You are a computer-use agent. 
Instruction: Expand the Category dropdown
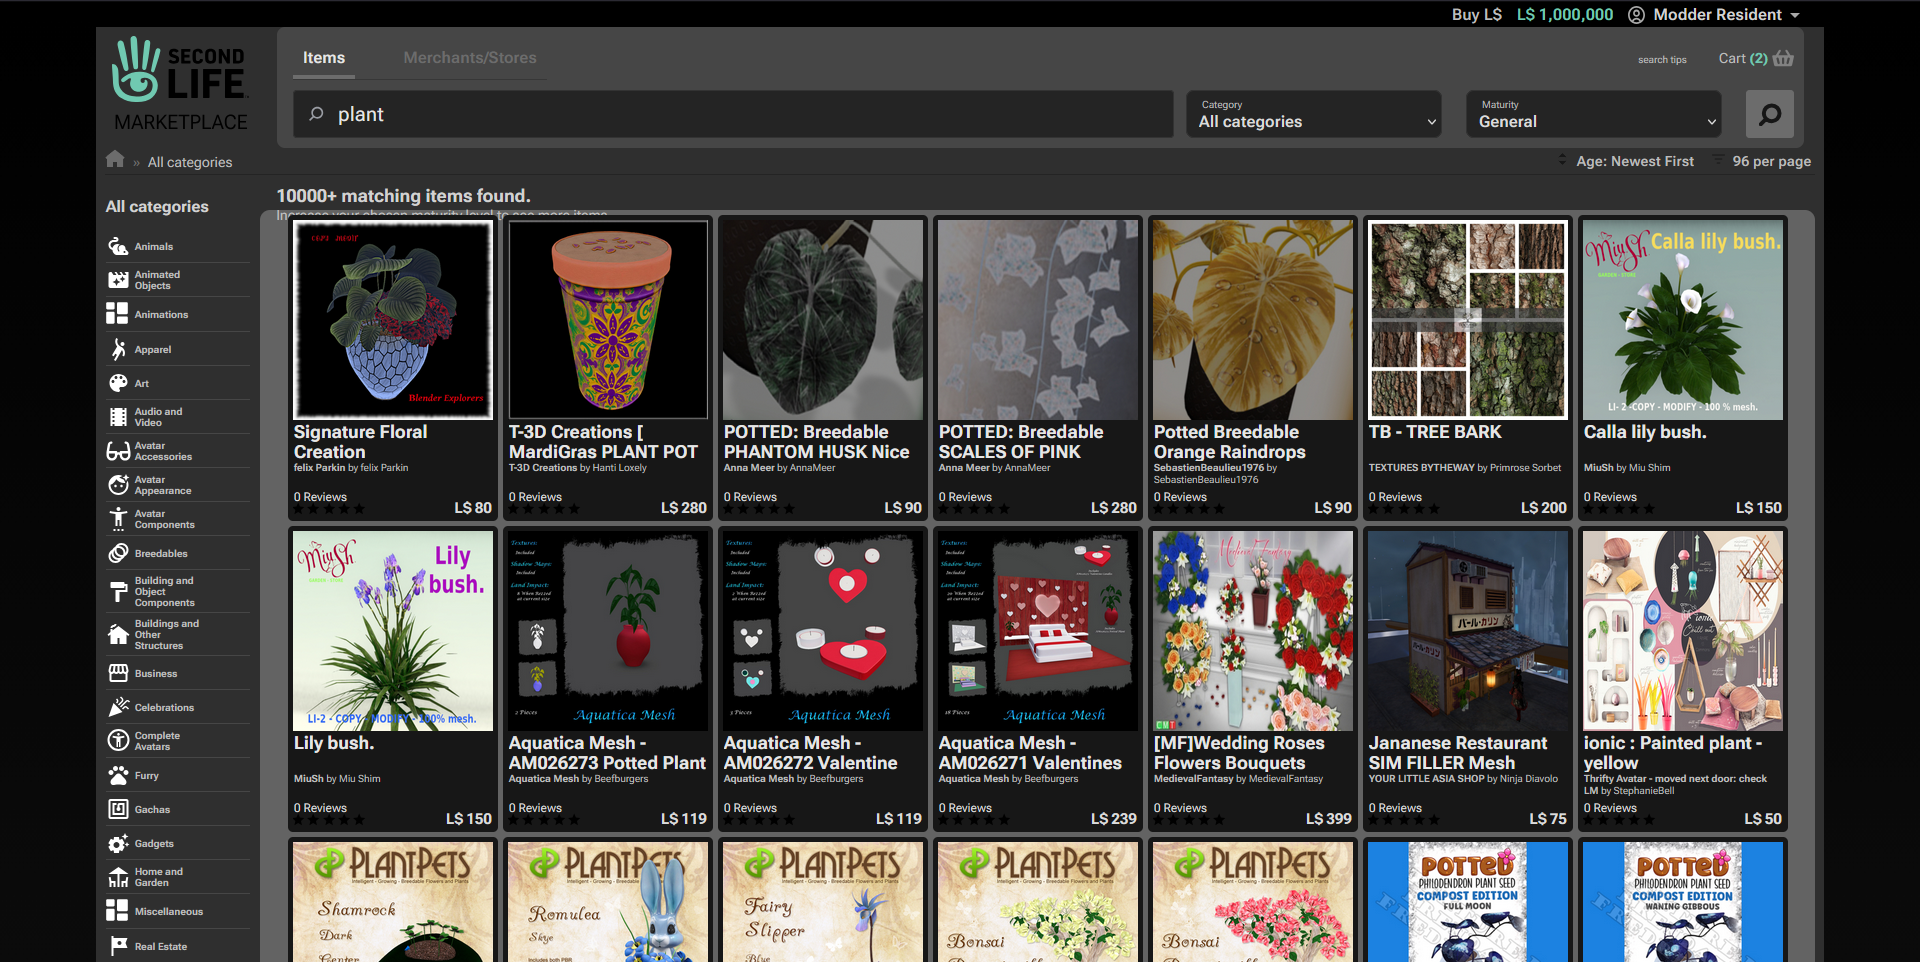pos(1314,114)
